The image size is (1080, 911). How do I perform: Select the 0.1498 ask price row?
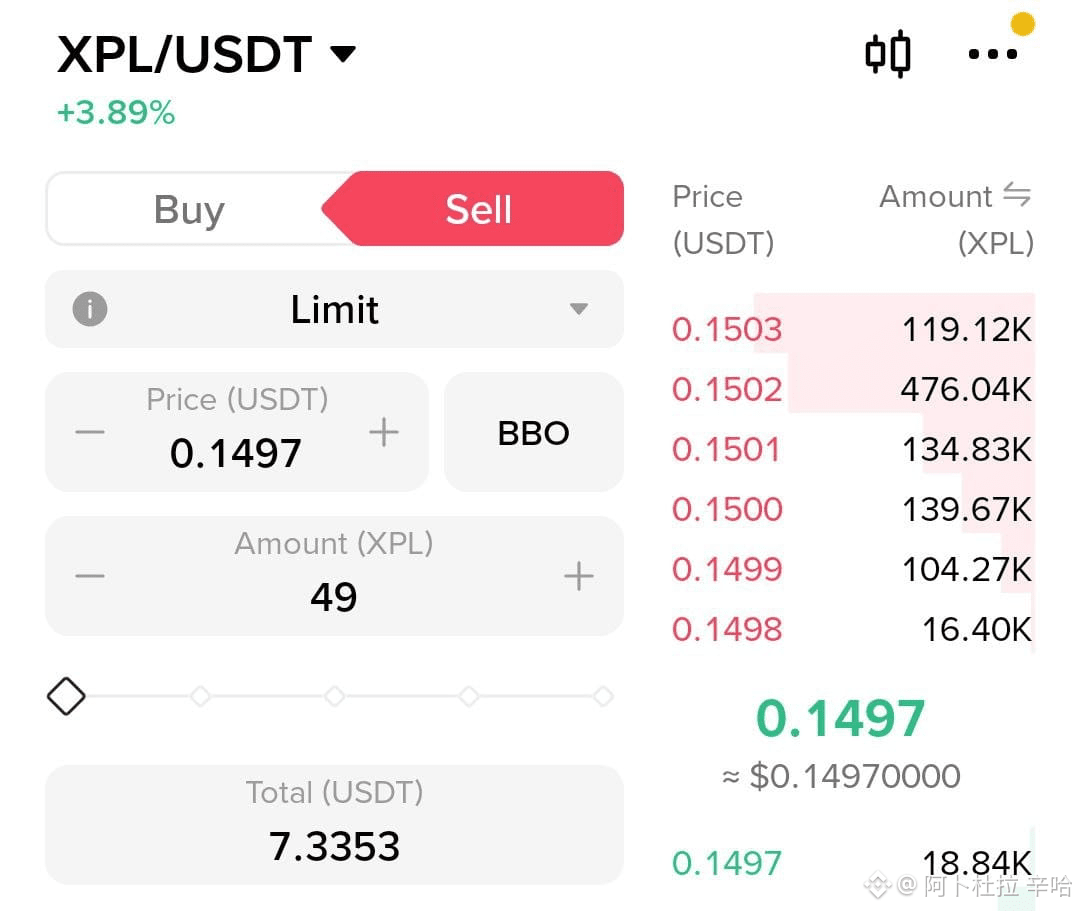click(x=853, y=629)
